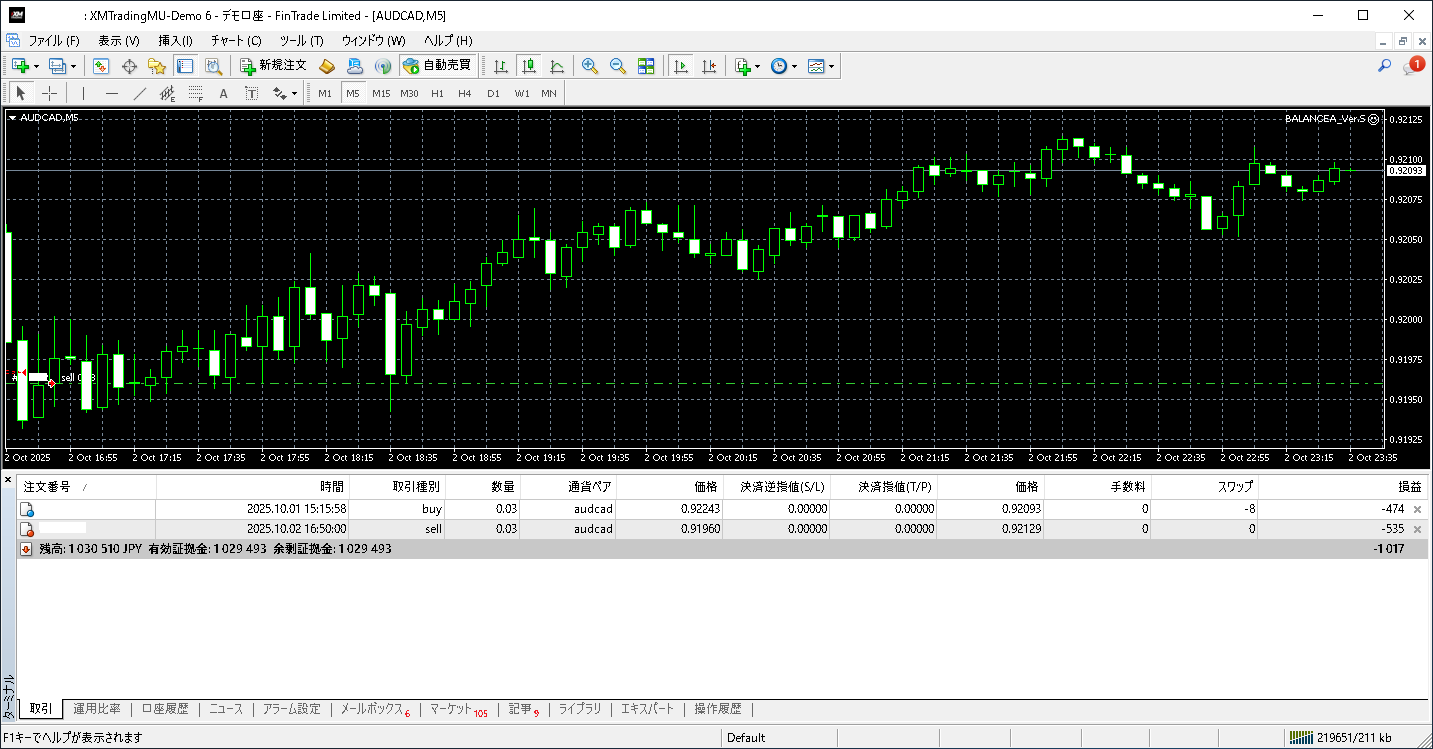
Task: Open the search magnifier icon
Action: [1385, 66]
